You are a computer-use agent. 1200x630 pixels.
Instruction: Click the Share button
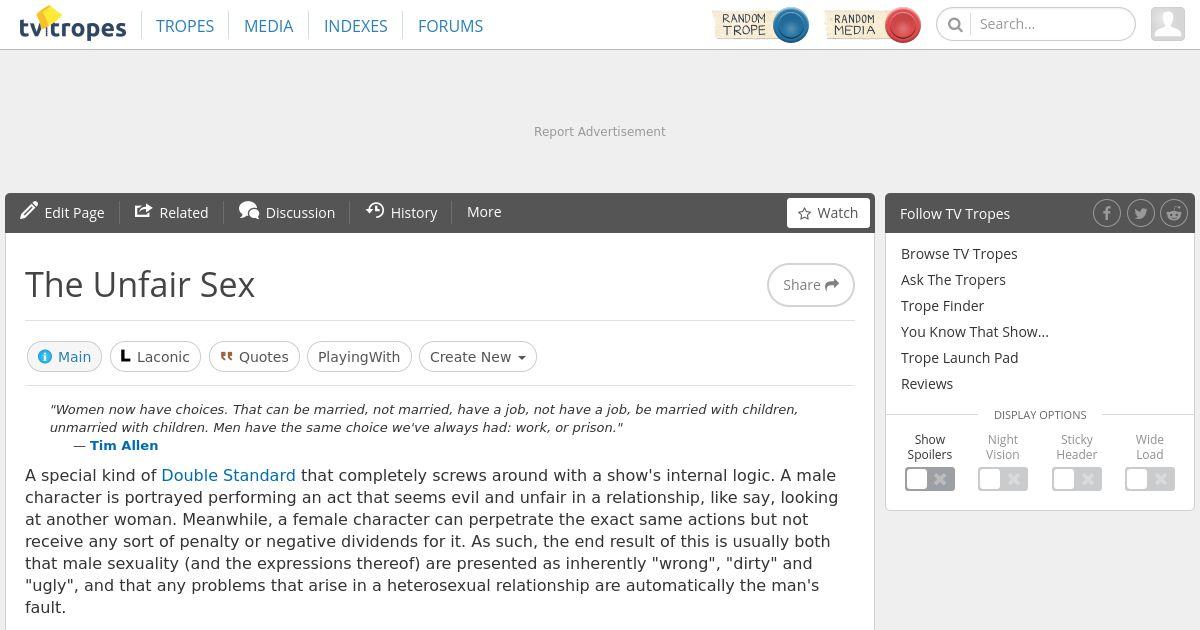click(811, 285)
